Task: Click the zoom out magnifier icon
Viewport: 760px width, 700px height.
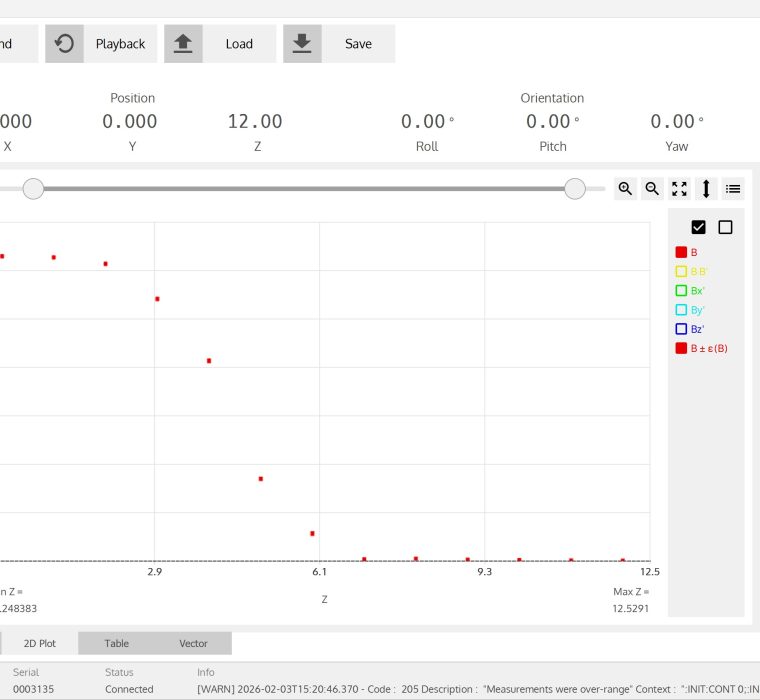Action: click(x=652, y=188)
